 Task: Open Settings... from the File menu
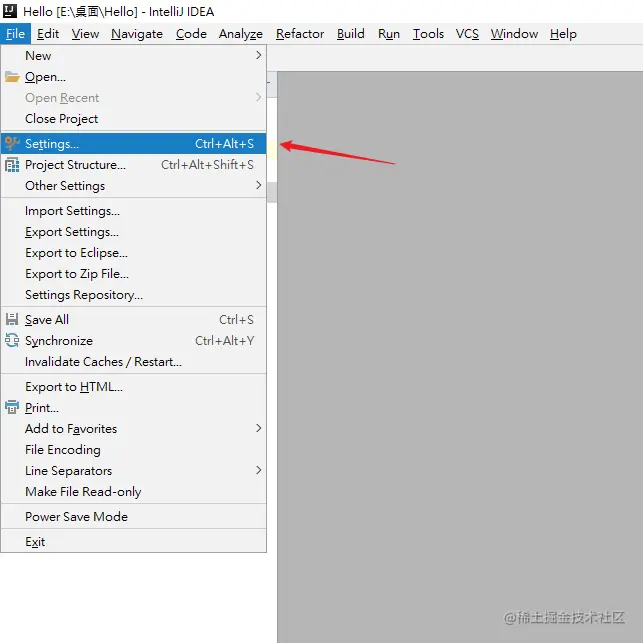pyautogui.click(x=134, y=144)
